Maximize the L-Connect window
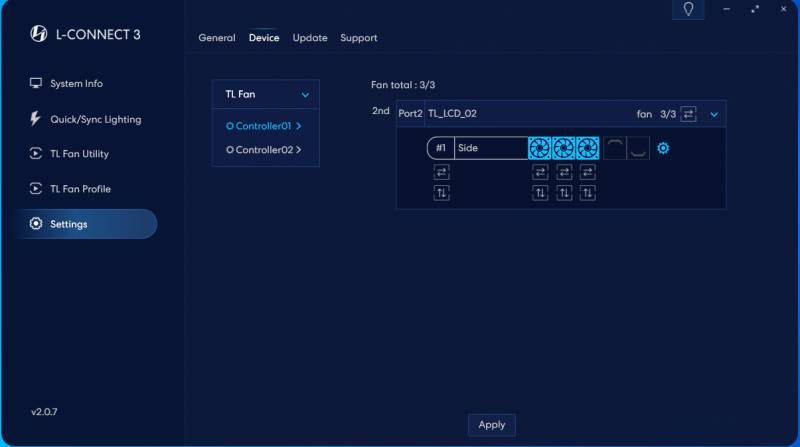This screenshot has width=800, height=447. [x=755, y=9]
